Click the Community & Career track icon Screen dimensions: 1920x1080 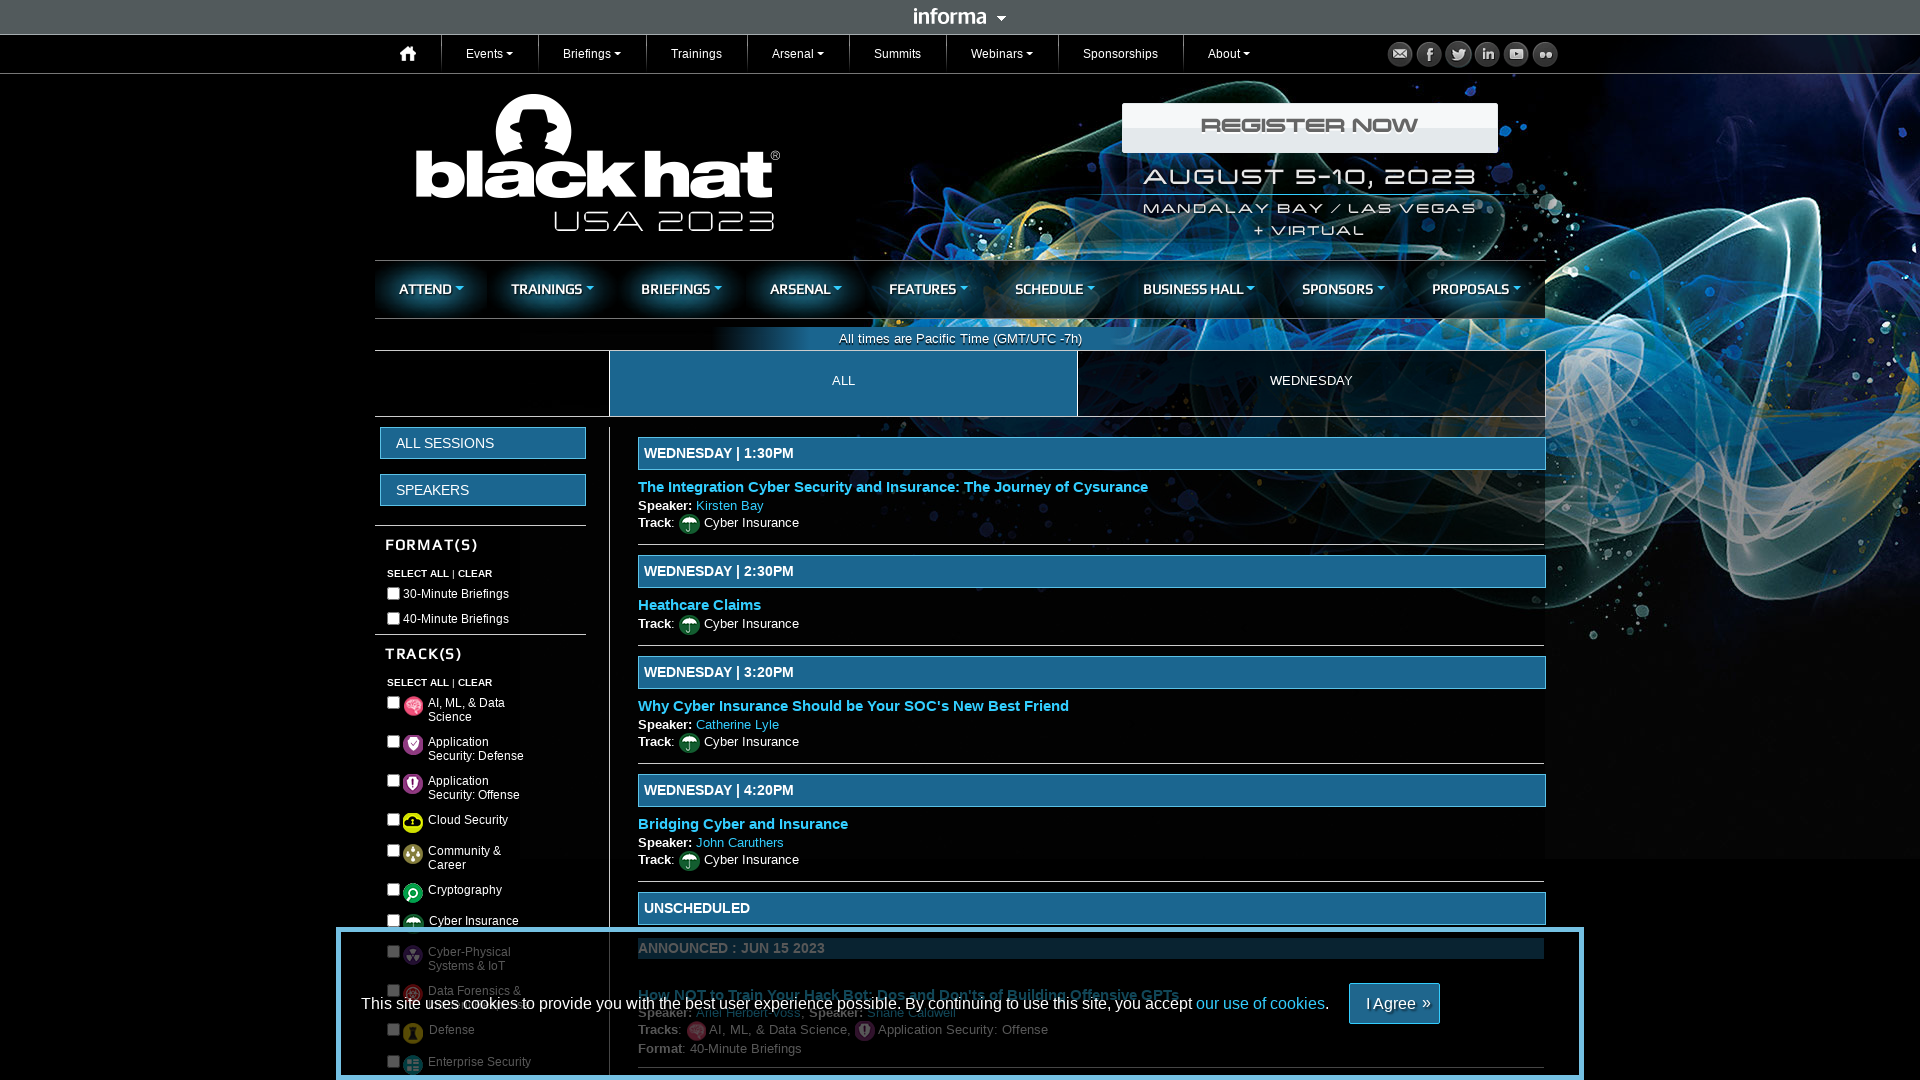coord(413,854)
